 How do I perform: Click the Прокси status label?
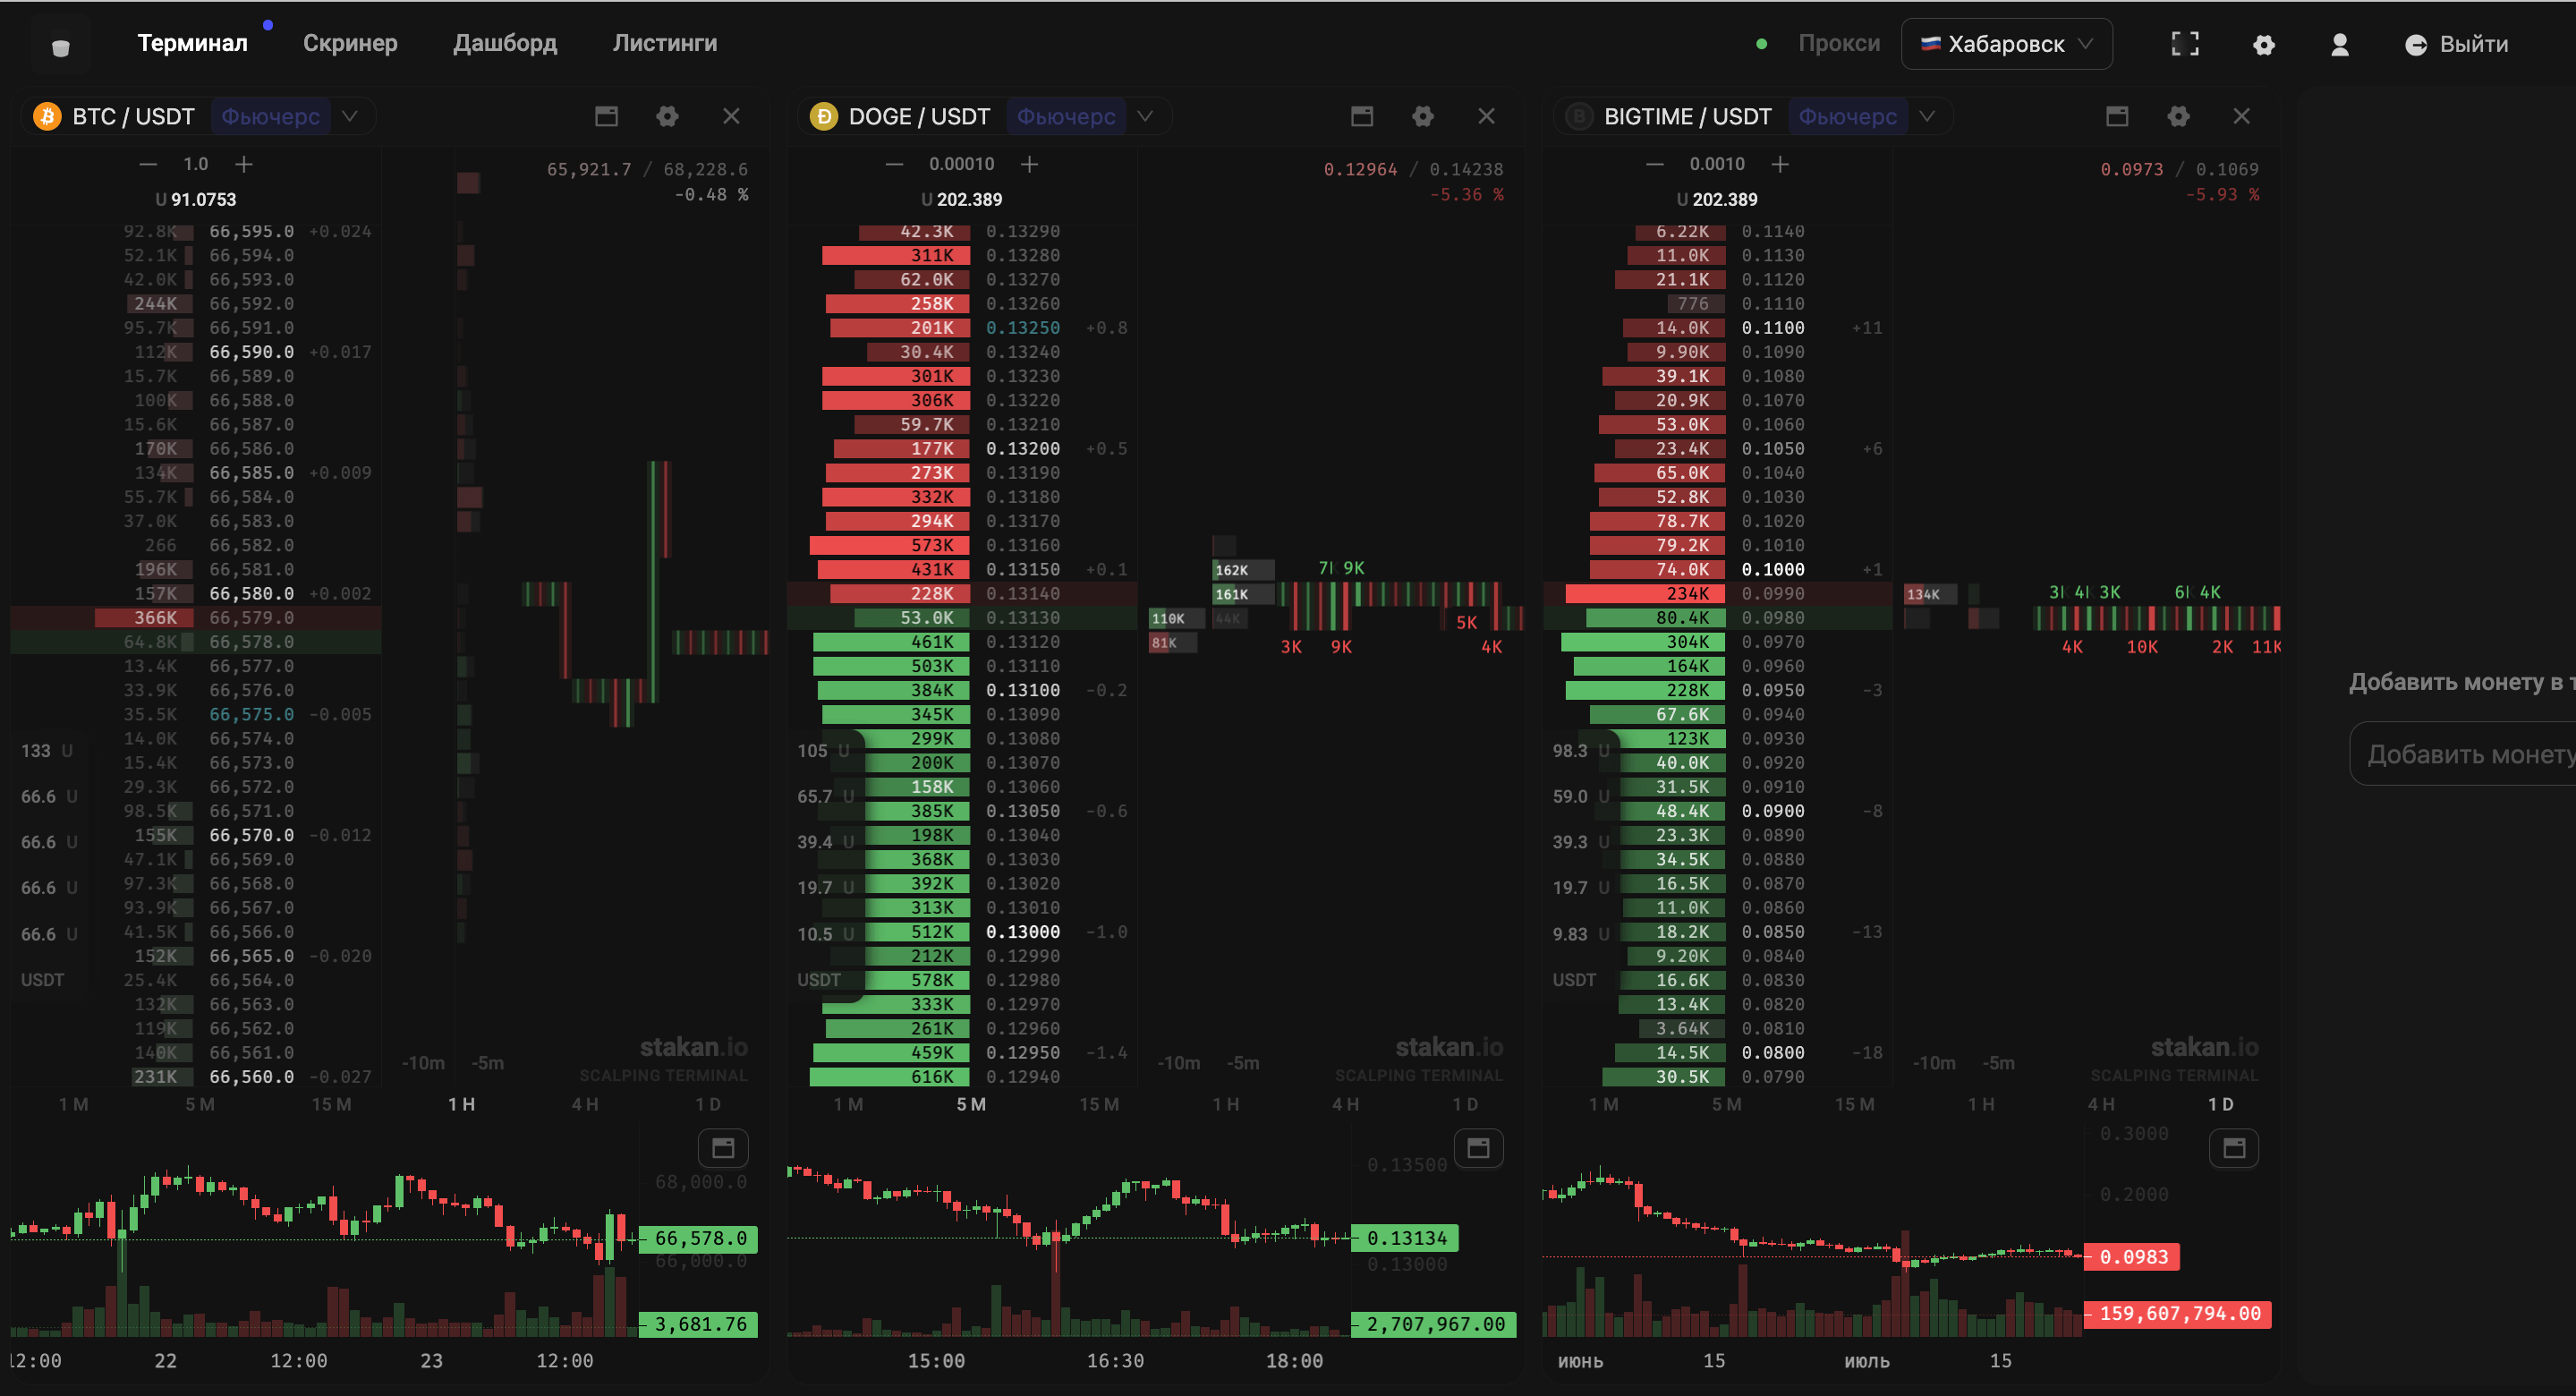(x=1839, y=43)
